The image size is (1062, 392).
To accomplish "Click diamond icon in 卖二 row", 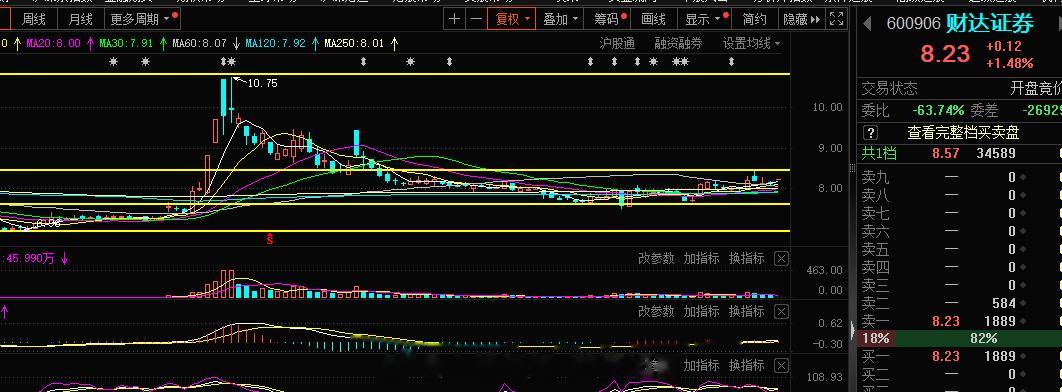I will click(1023, 303).
